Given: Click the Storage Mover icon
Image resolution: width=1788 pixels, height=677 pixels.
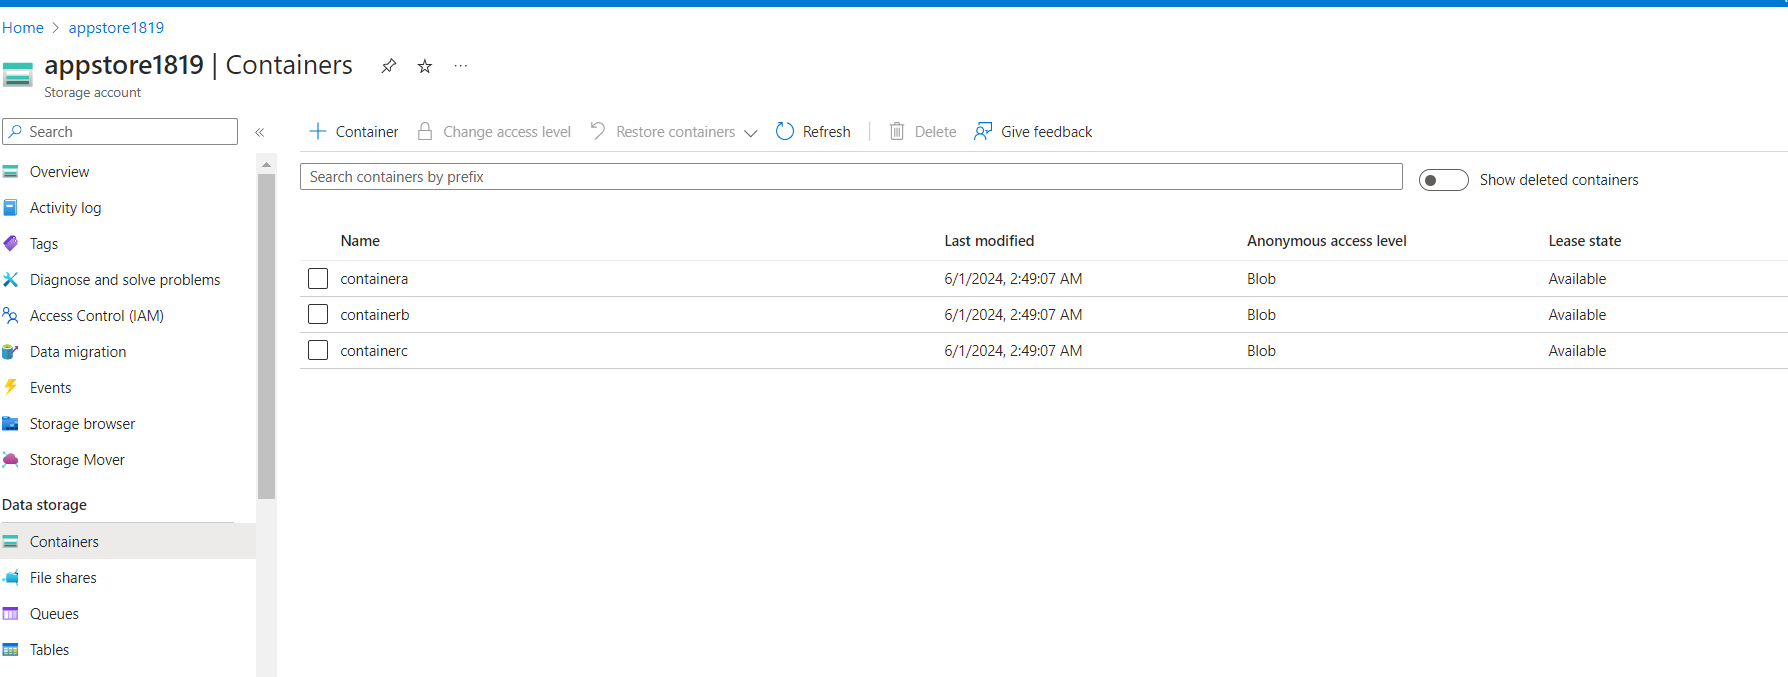Looking at the screenshot, I should click(10, 460).
